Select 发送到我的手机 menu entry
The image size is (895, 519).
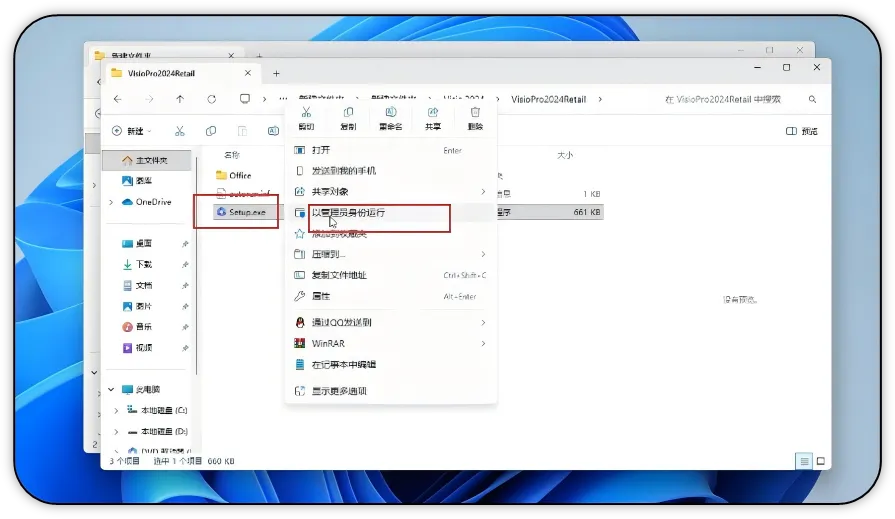point(391,171)
